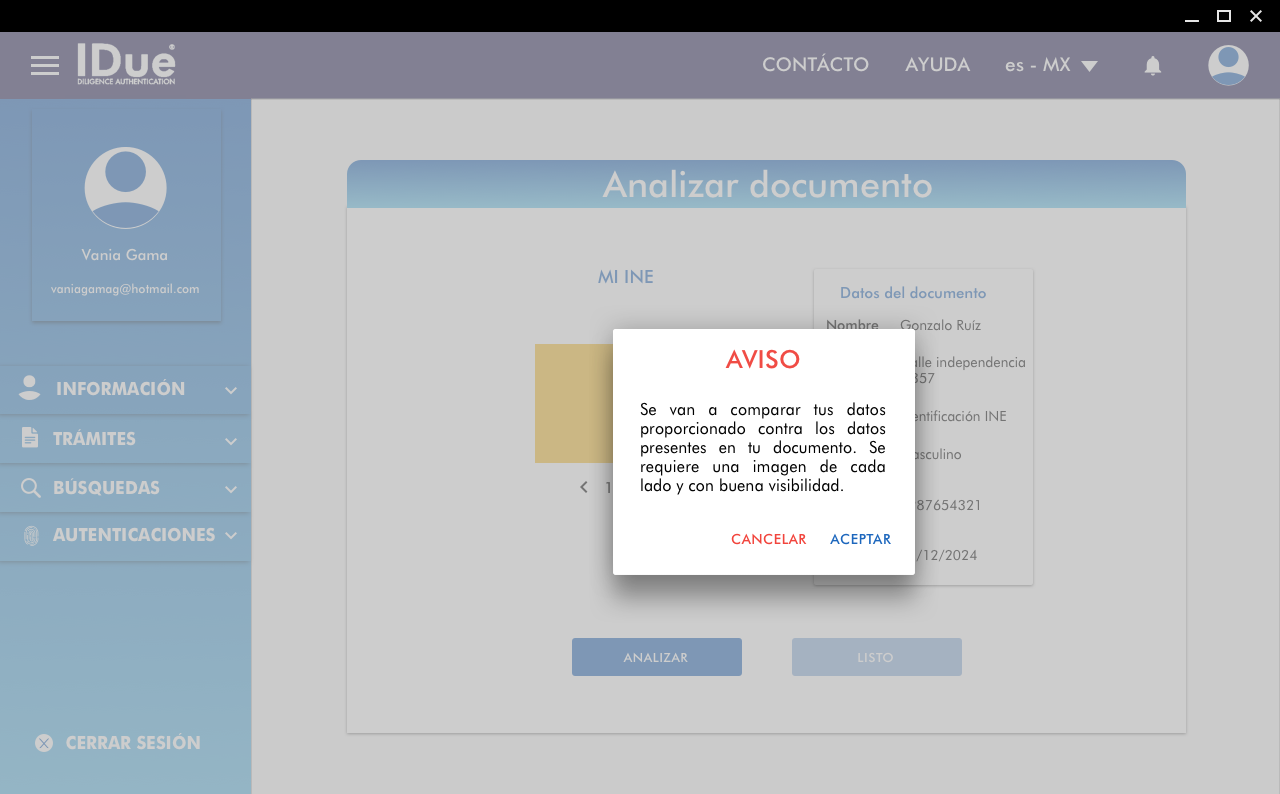The width and height of the screenshot is (1280, 794).
Task: Open the AYUDA menu item
Action: [937, 65]
